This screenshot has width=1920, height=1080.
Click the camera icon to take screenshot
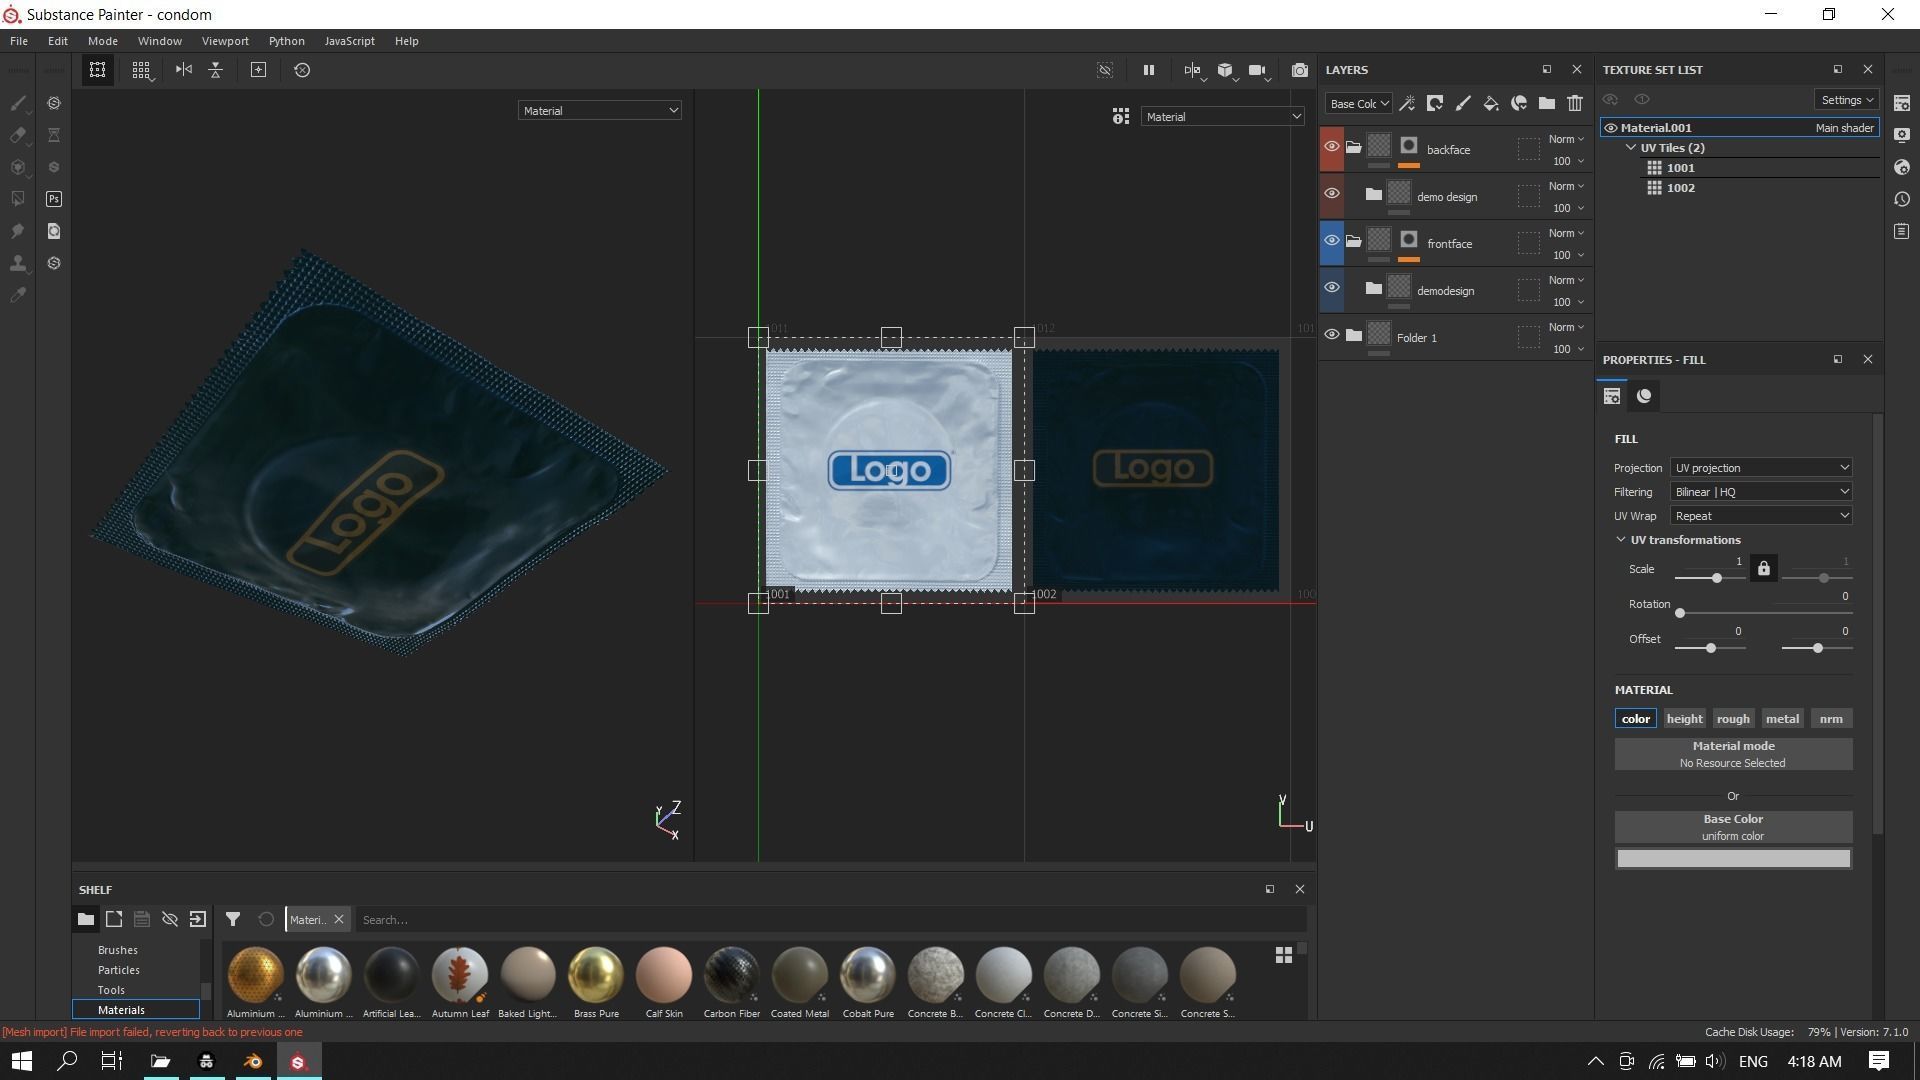click(1299, 70)
